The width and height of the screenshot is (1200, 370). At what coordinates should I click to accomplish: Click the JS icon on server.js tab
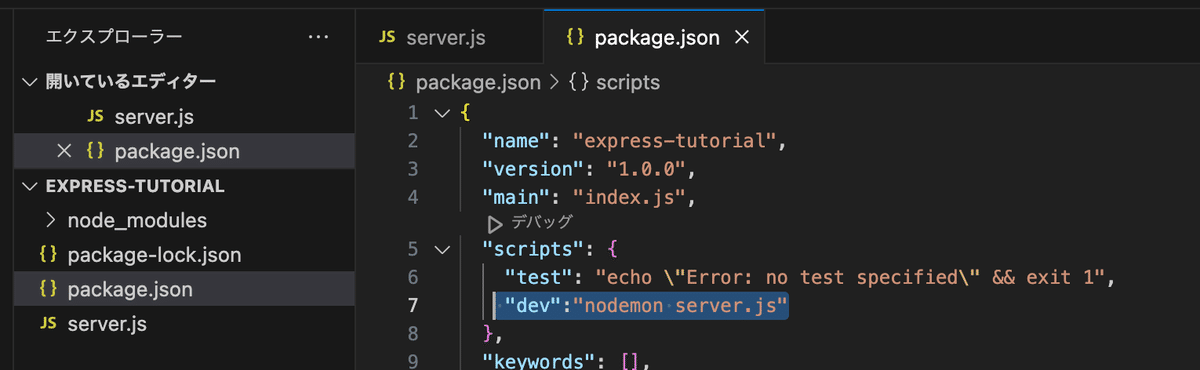(x=388, y=38)
